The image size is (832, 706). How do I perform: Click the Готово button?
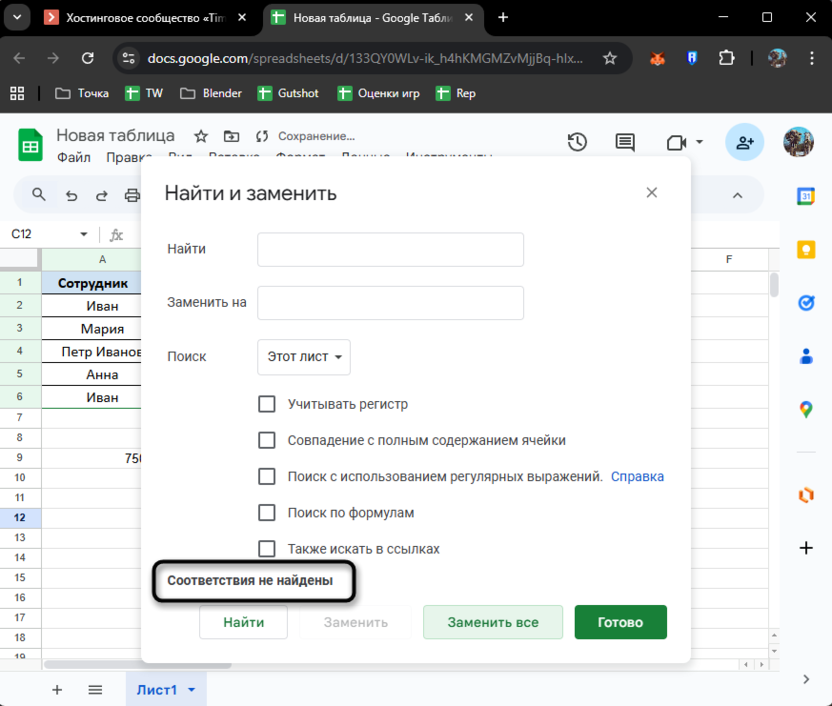[620, 622]
